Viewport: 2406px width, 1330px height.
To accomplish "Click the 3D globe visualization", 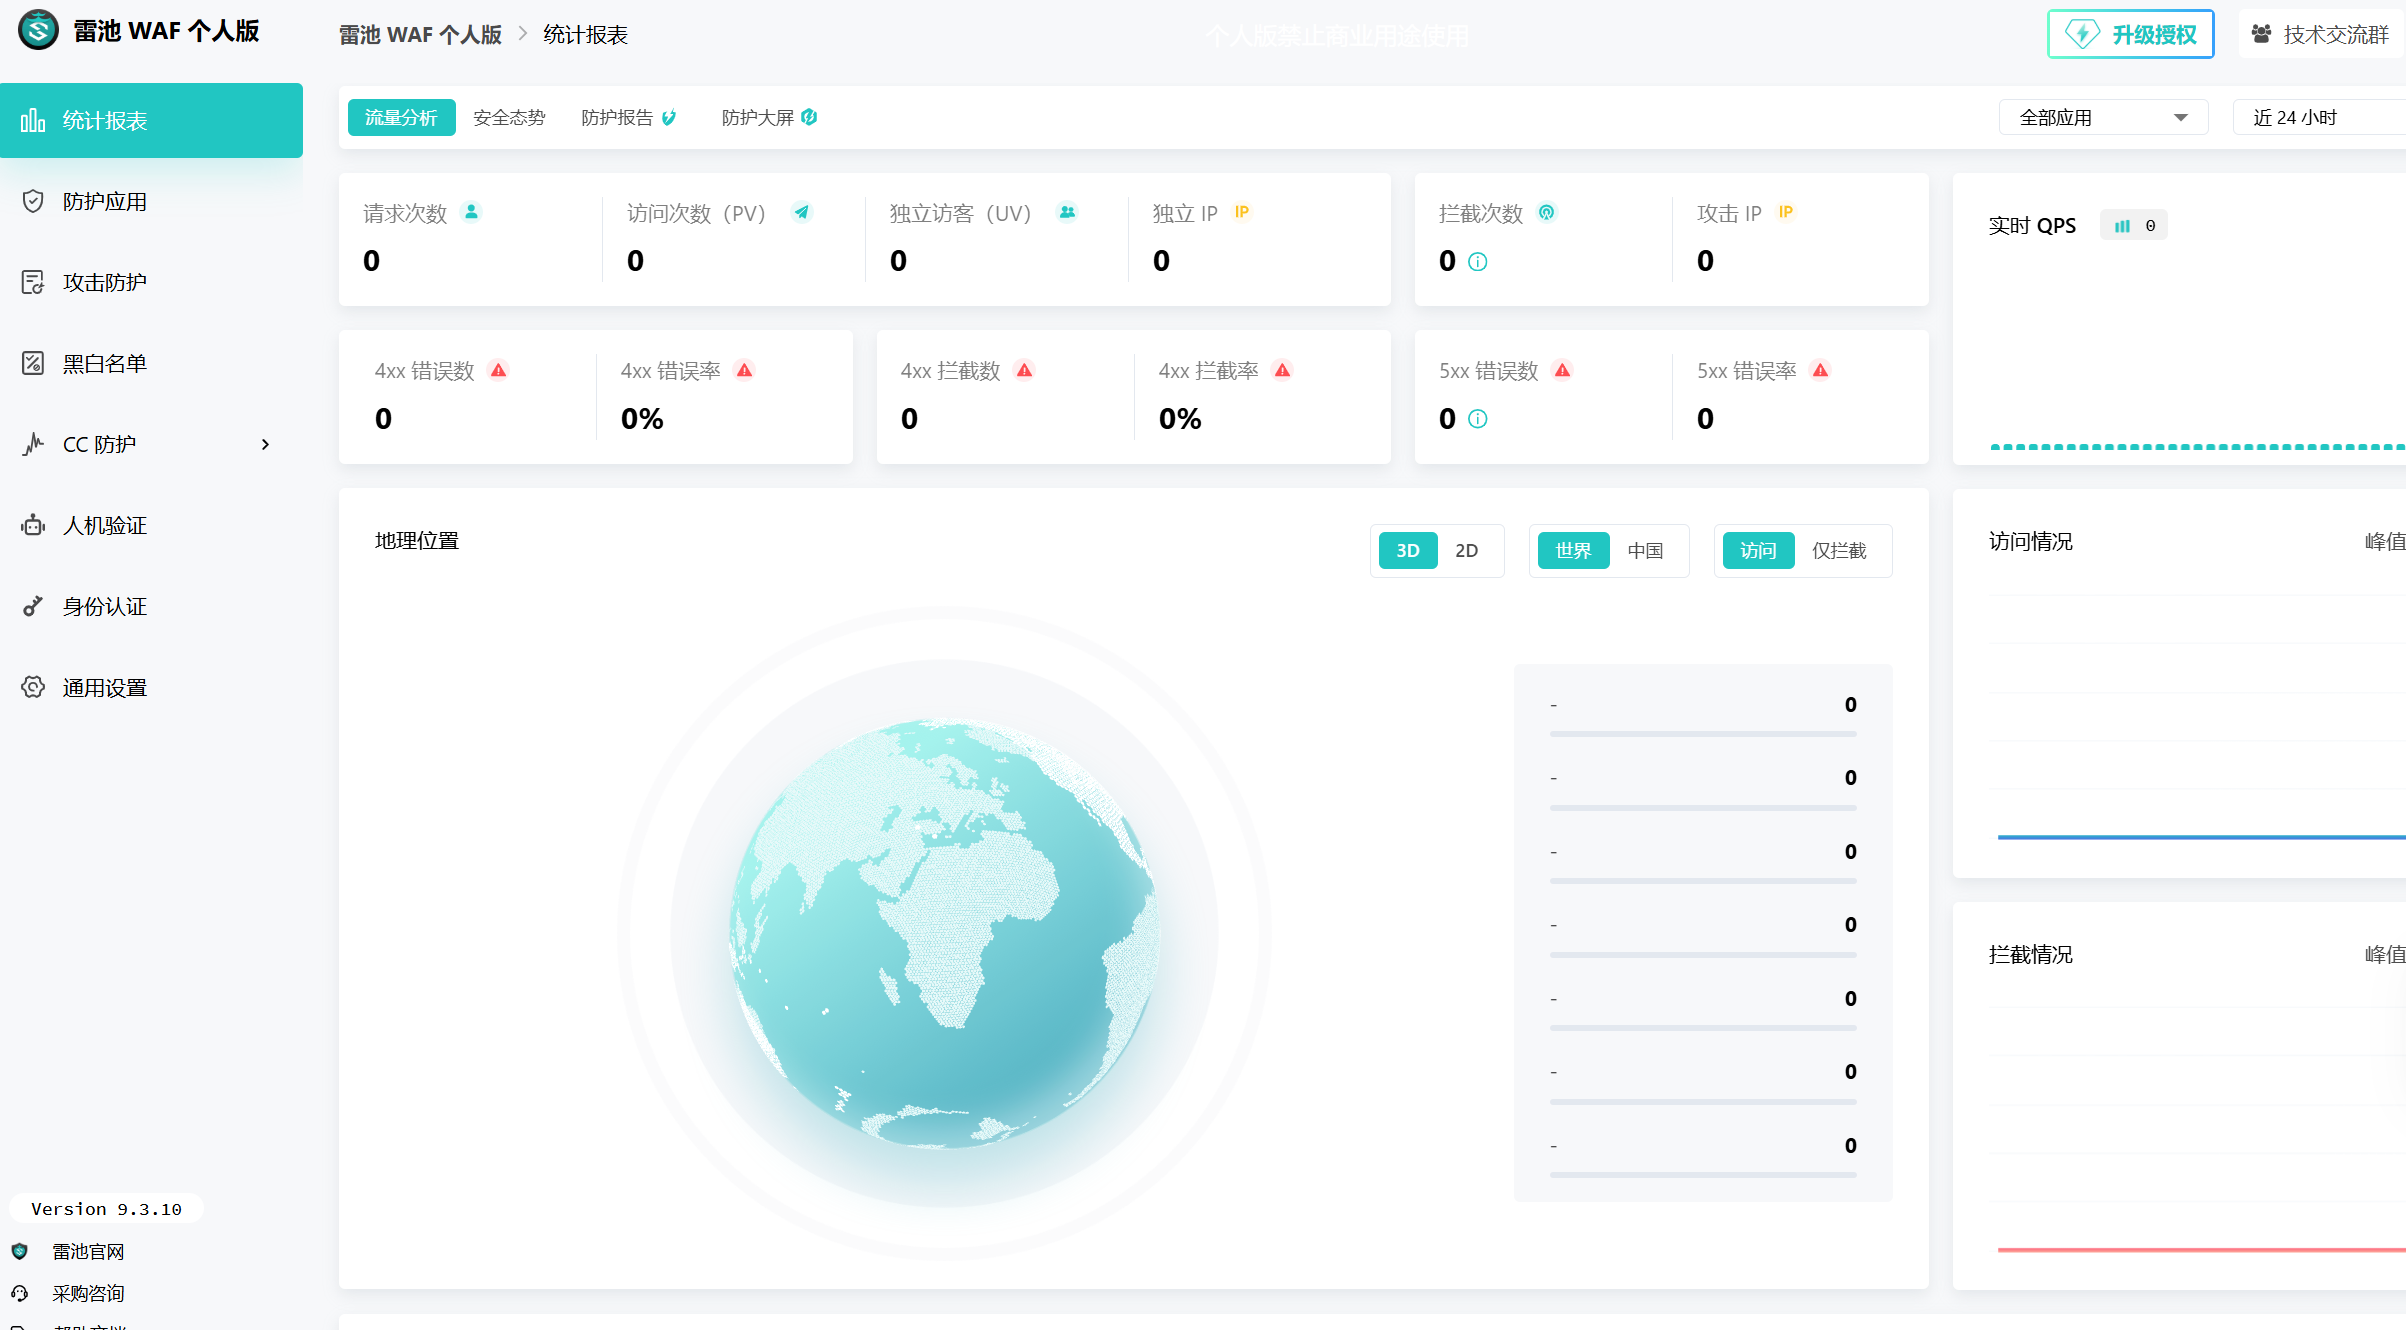I will [944, 933].
